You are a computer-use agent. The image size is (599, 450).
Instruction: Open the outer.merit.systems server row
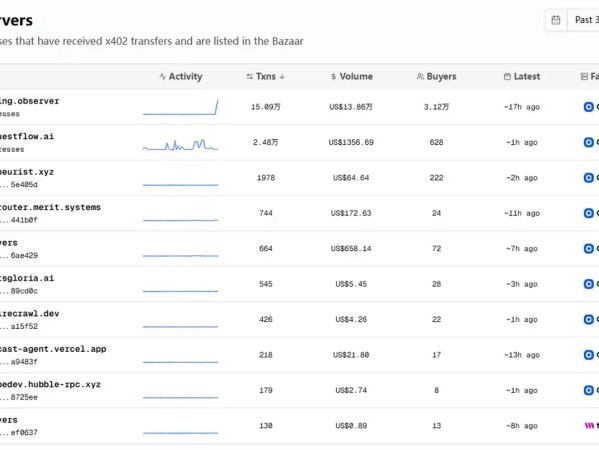tap(300, 213)
